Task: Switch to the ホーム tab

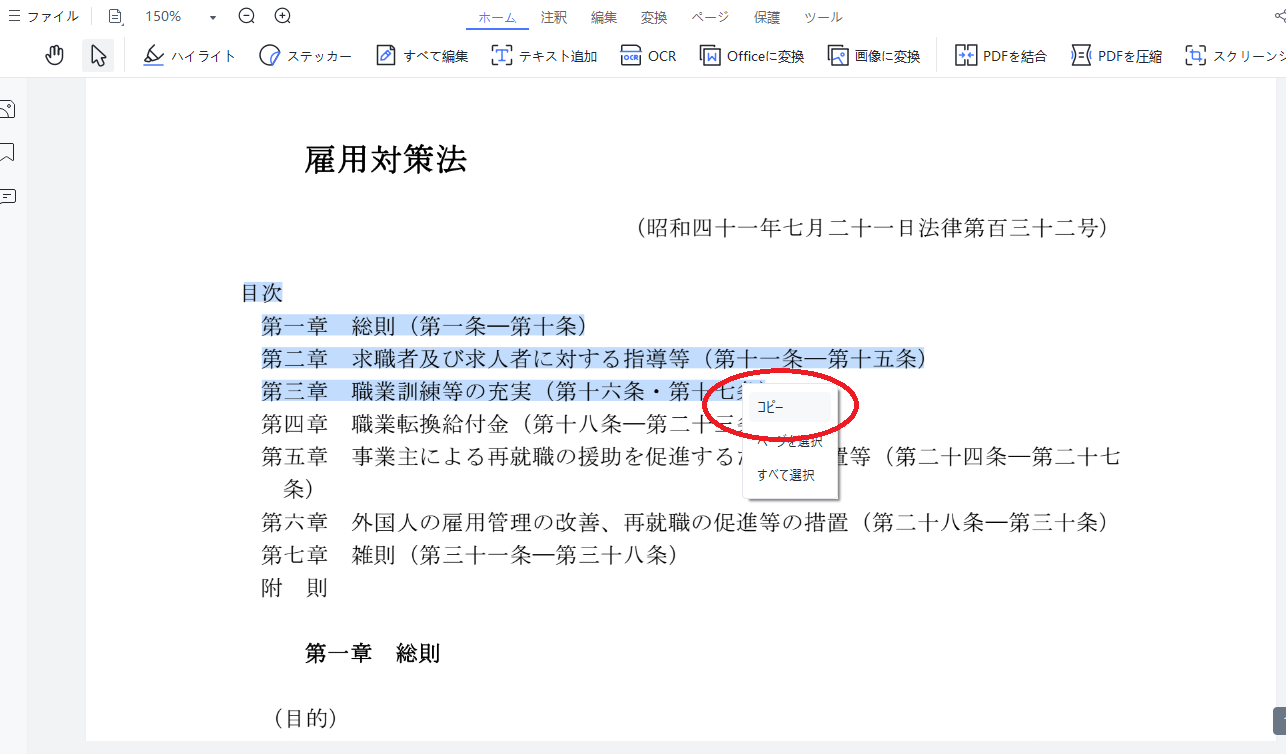Action: click(x=497, y=17)
